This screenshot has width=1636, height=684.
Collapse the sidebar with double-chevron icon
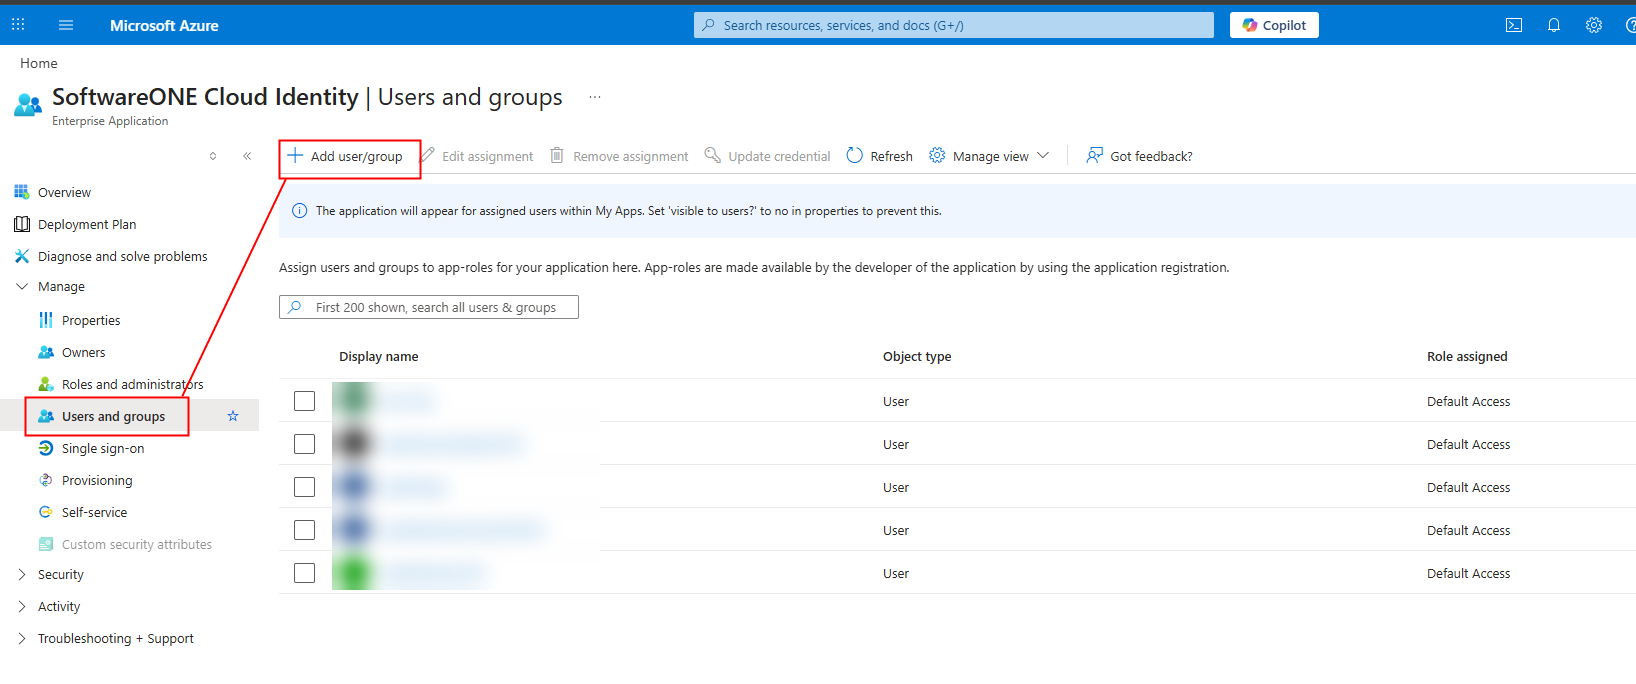click(x=247, y=156)
